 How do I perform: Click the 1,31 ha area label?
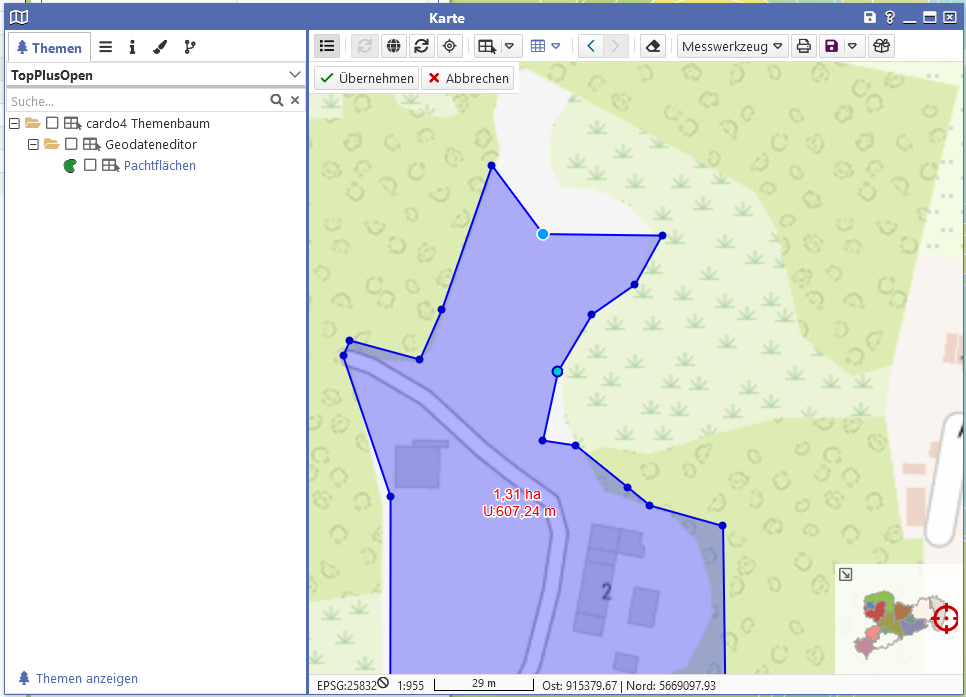coord(517,494)
